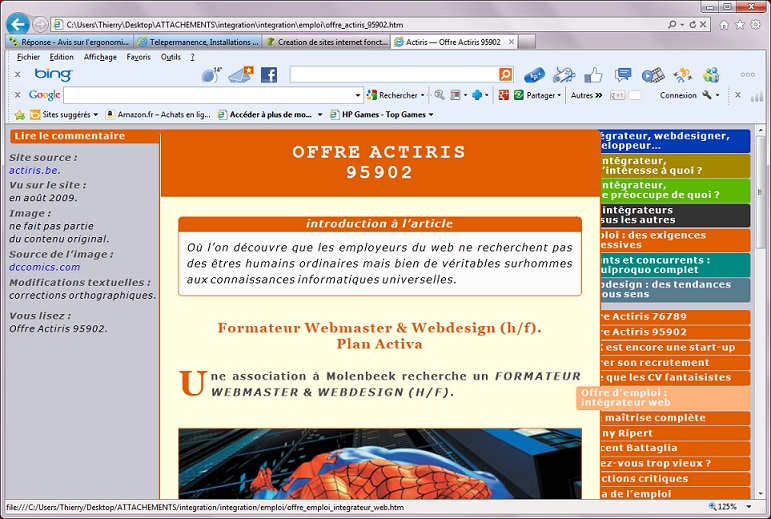
Task: Click the Google toolbar magnifier highlight icon
Action: click(439, 95)
